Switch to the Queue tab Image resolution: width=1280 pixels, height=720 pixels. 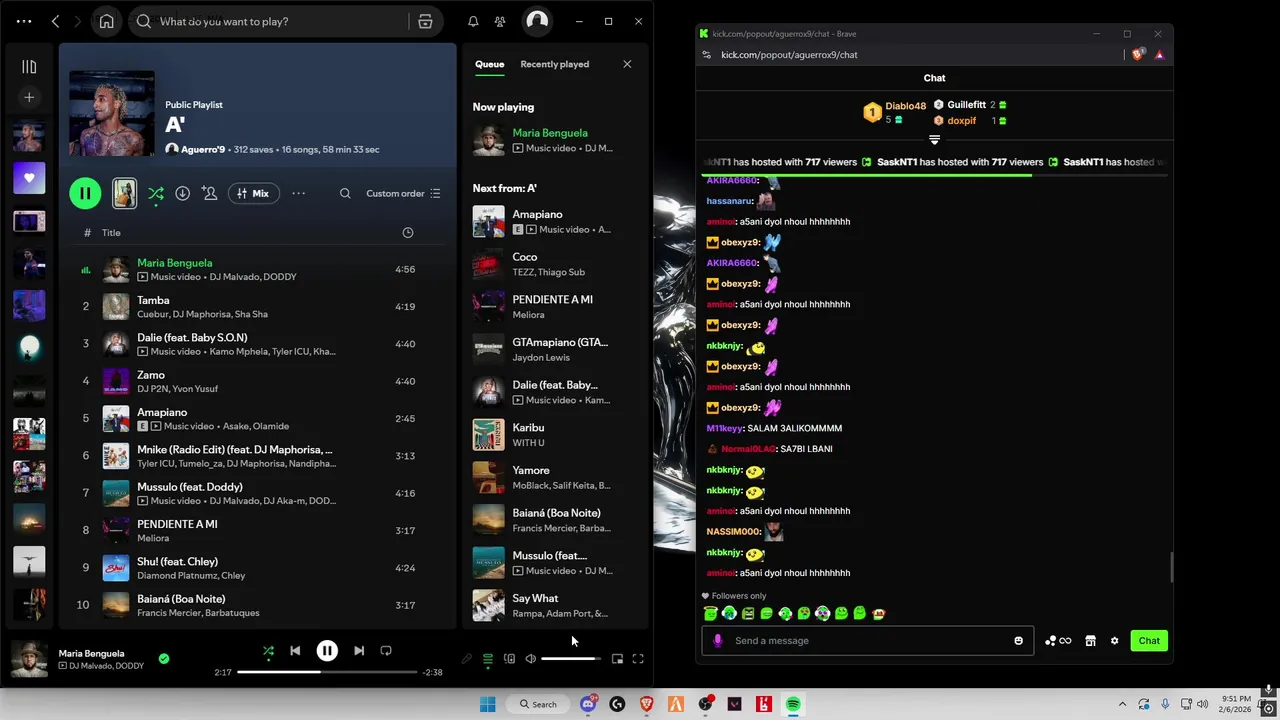click(x=489, y=64)
